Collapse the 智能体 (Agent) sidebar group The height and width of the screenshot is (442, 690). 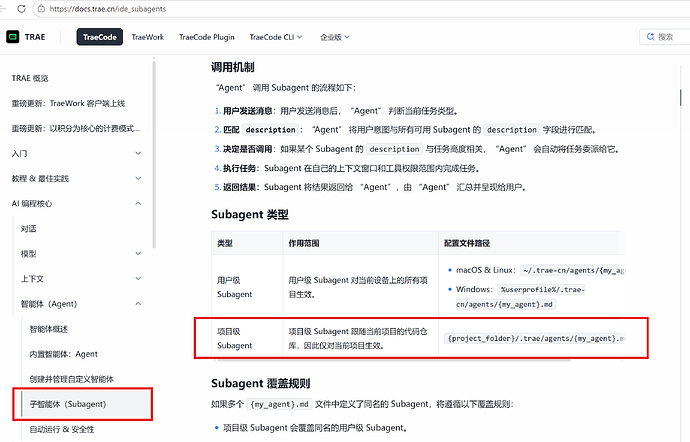point(81,304)
